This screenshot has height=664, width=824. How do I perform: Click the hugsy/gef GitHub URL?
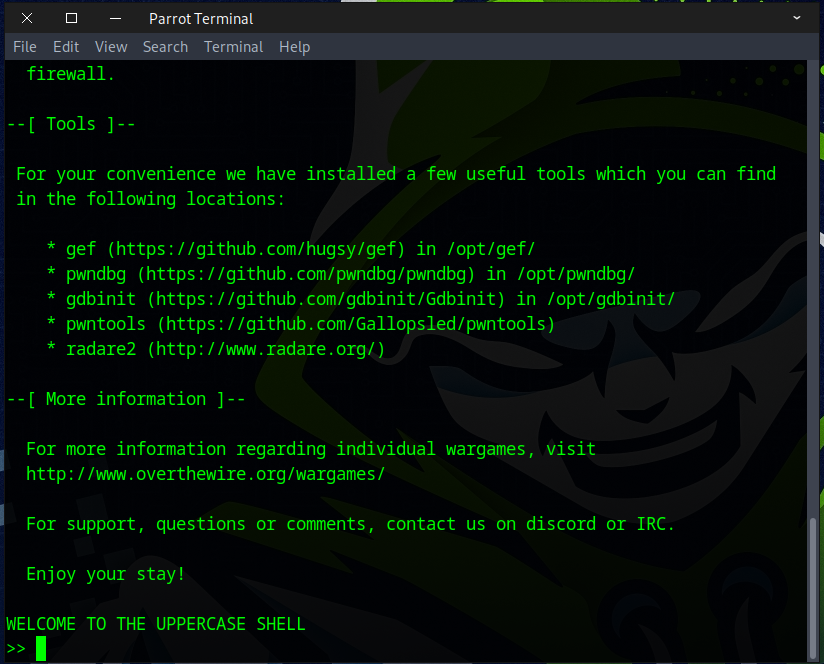coord(261,249)
